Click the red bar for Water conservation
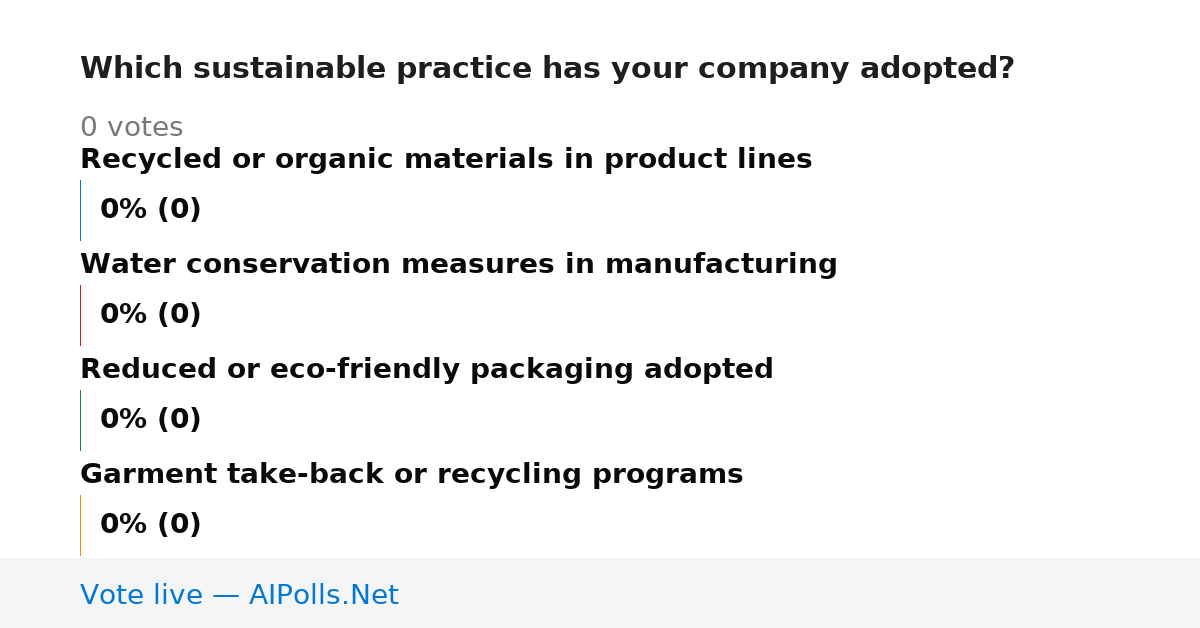The image size is (1200, 628). 80,315
